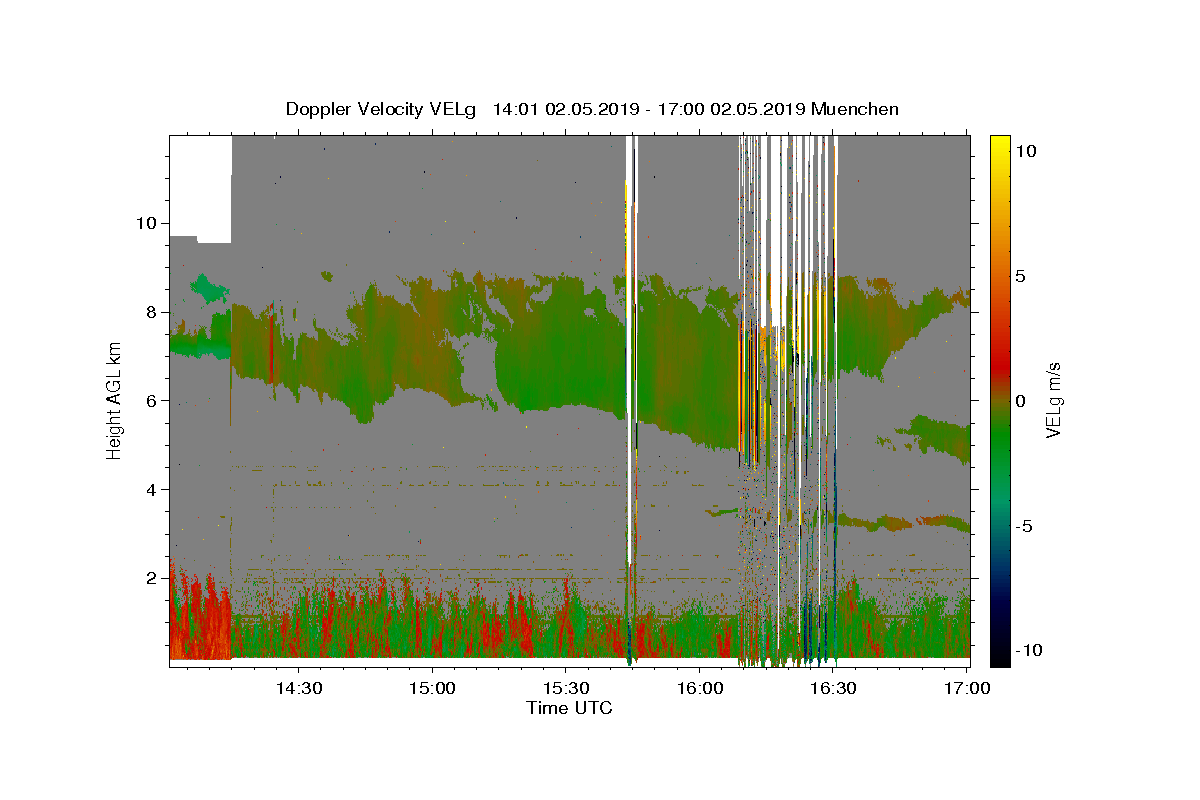The width and height of the screenshot is (1200, 800).
Task: Click the 17:00 time tick label
Action: coord(966,689)
